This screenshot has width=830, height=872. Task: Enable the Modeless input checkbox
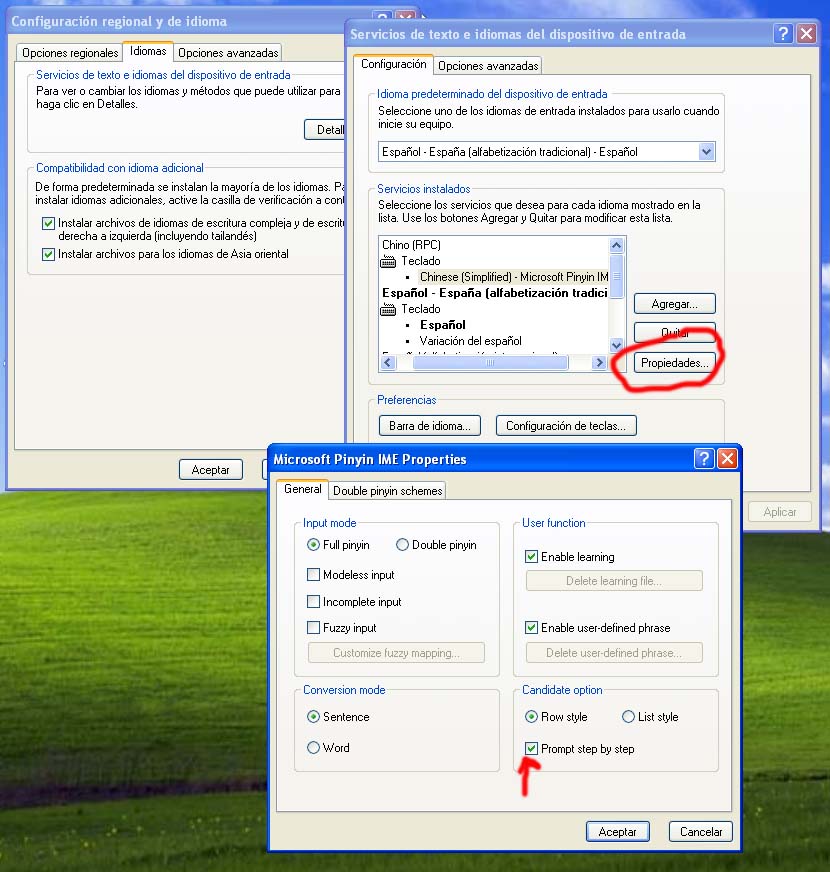(314, 574)
